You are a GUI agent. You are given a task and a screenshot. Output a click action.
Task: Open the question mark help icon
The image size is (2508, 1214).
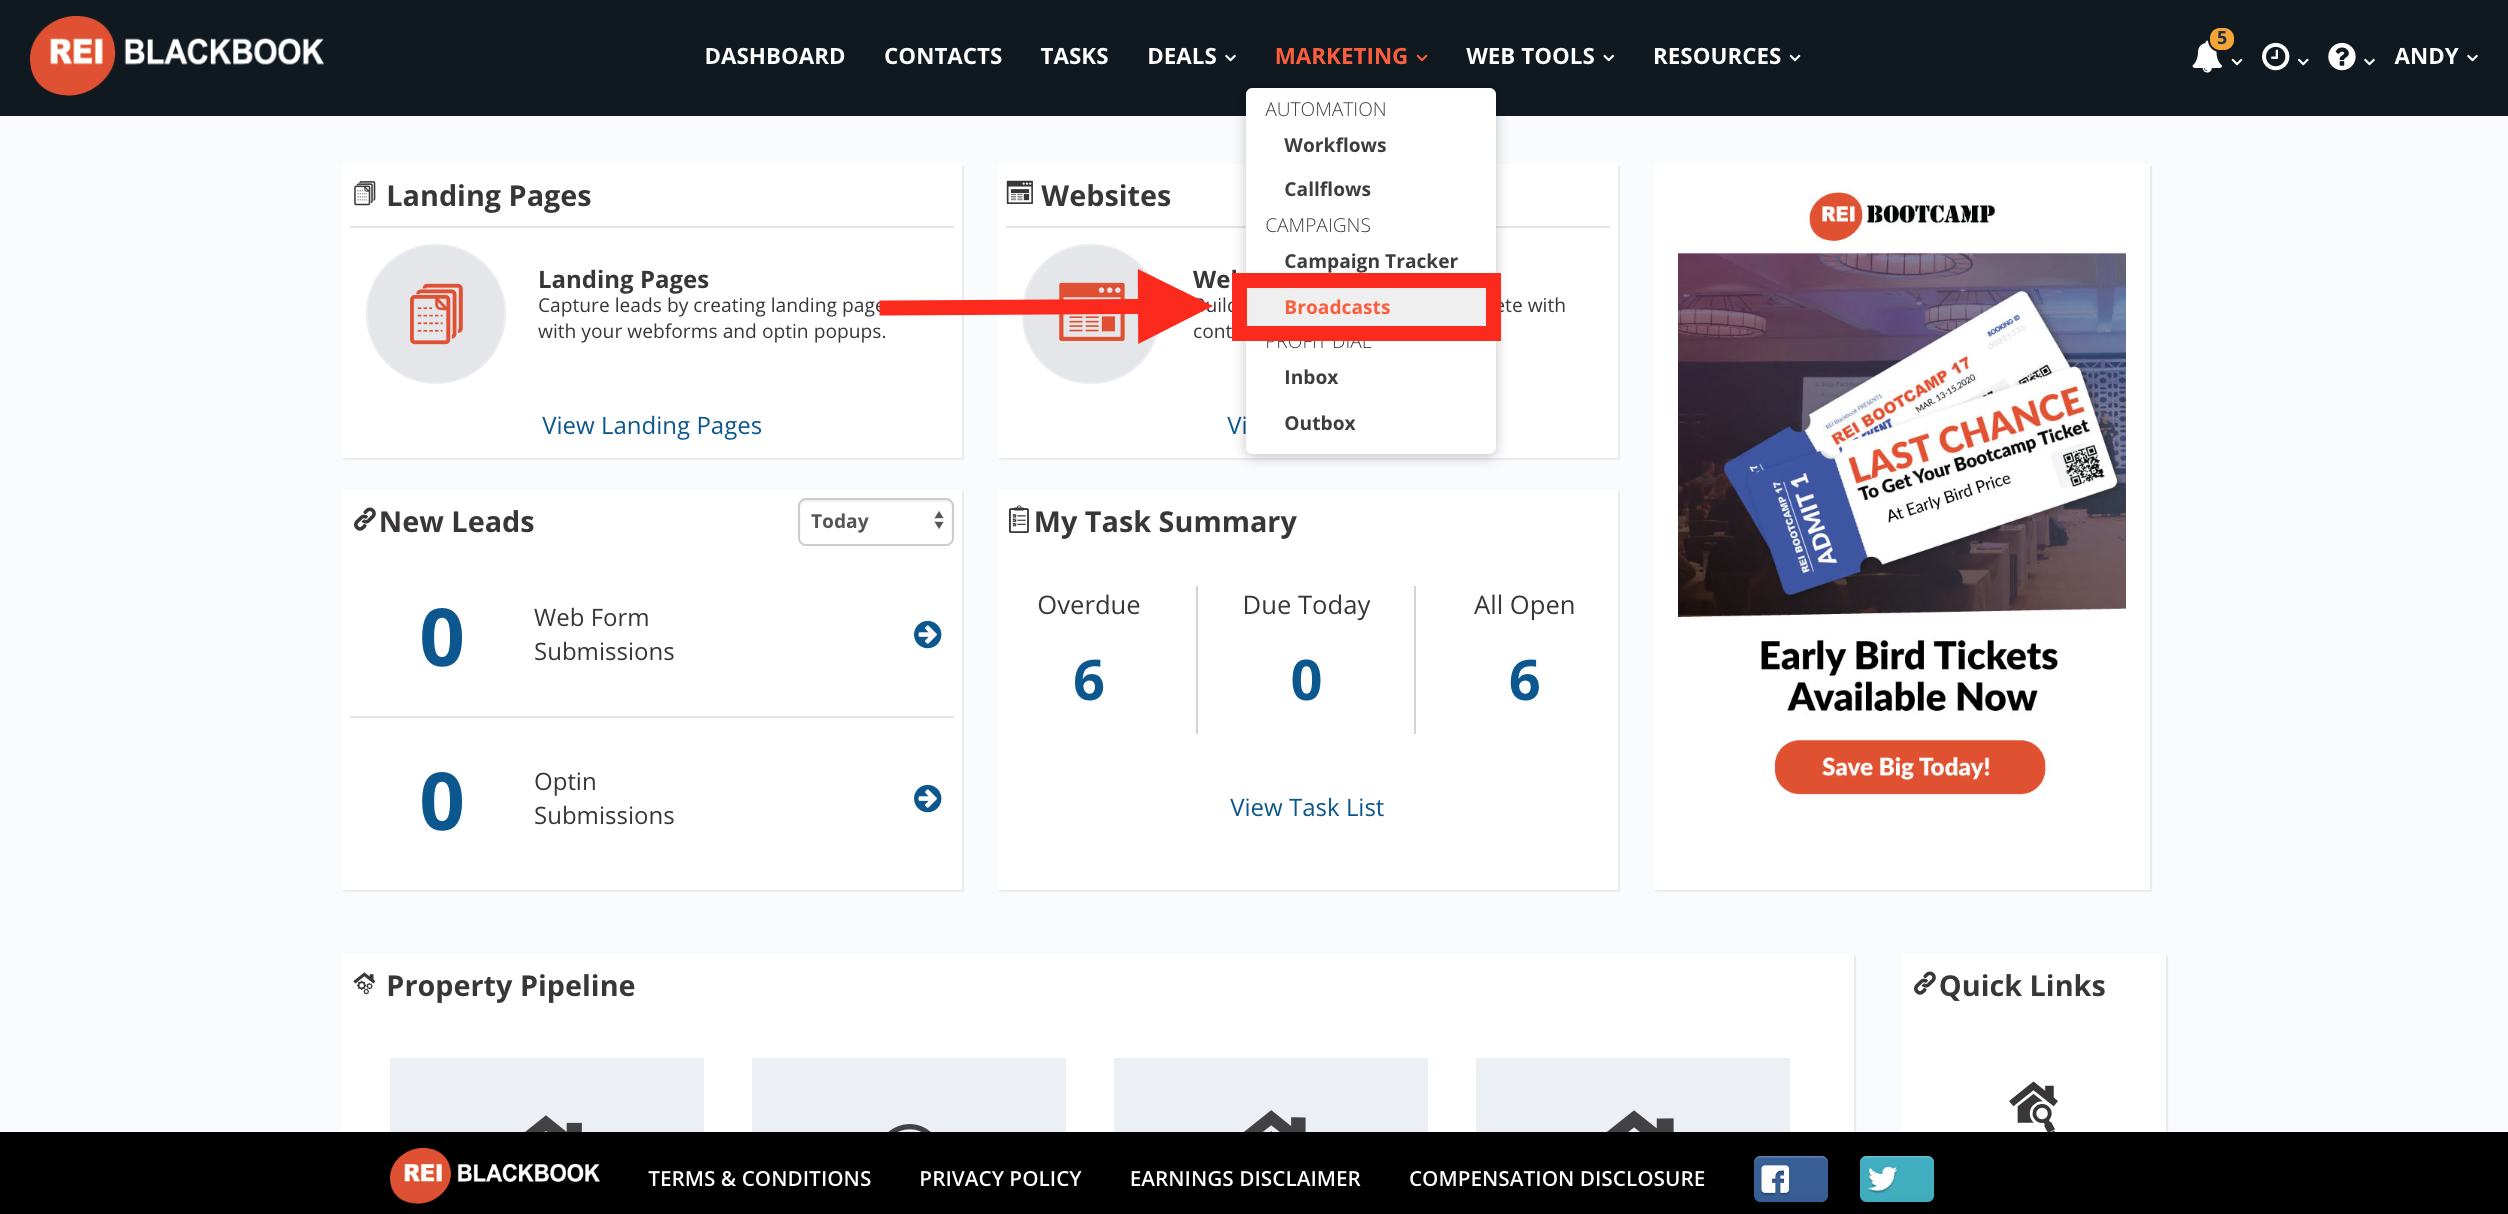2341,57
